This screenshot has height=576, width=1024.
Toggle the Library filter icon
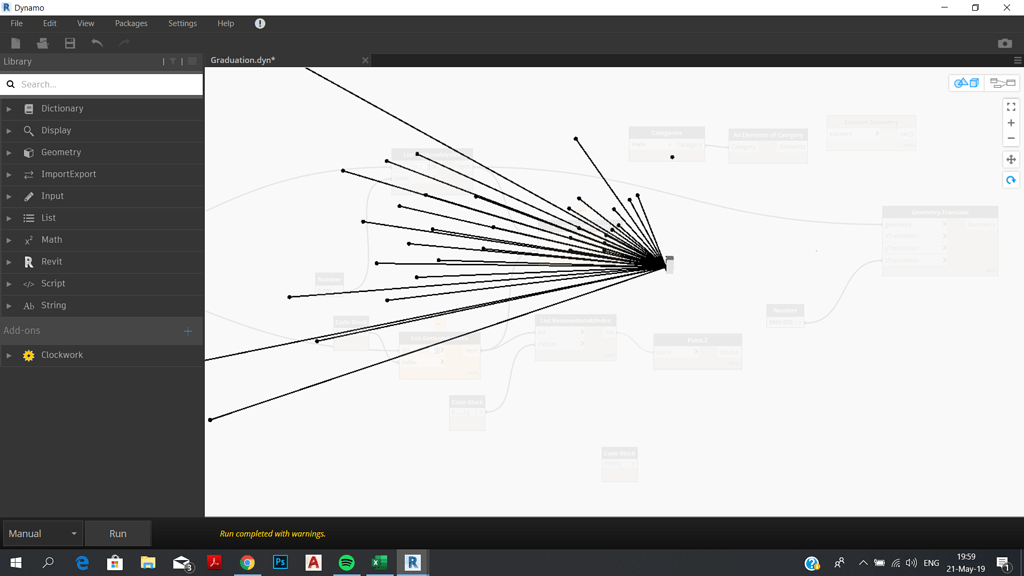point(174,61)
